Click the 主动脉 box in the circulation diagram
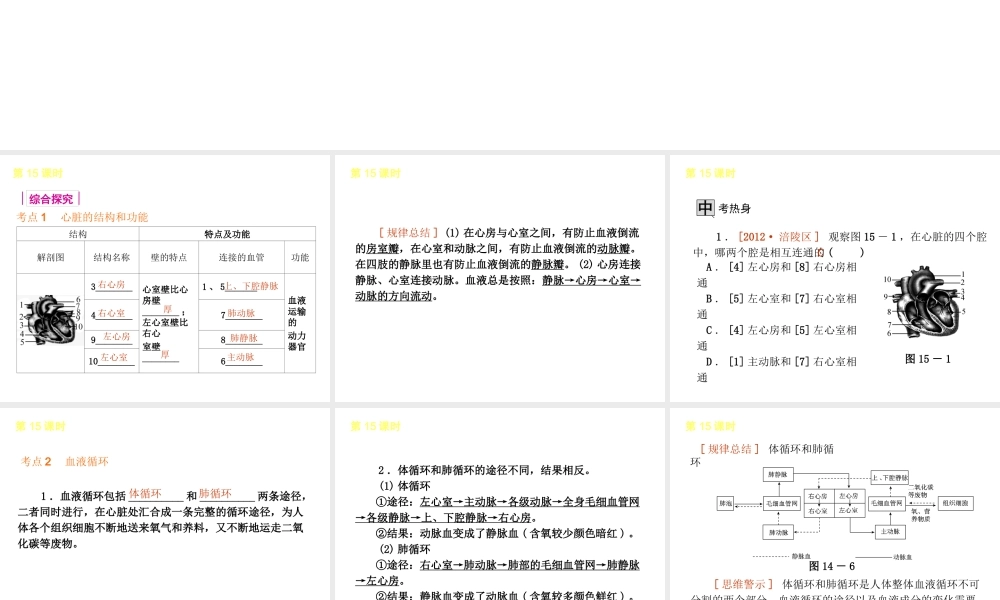Image resolution: width=1000 pixels, height=600 pixels. (892, 532)
